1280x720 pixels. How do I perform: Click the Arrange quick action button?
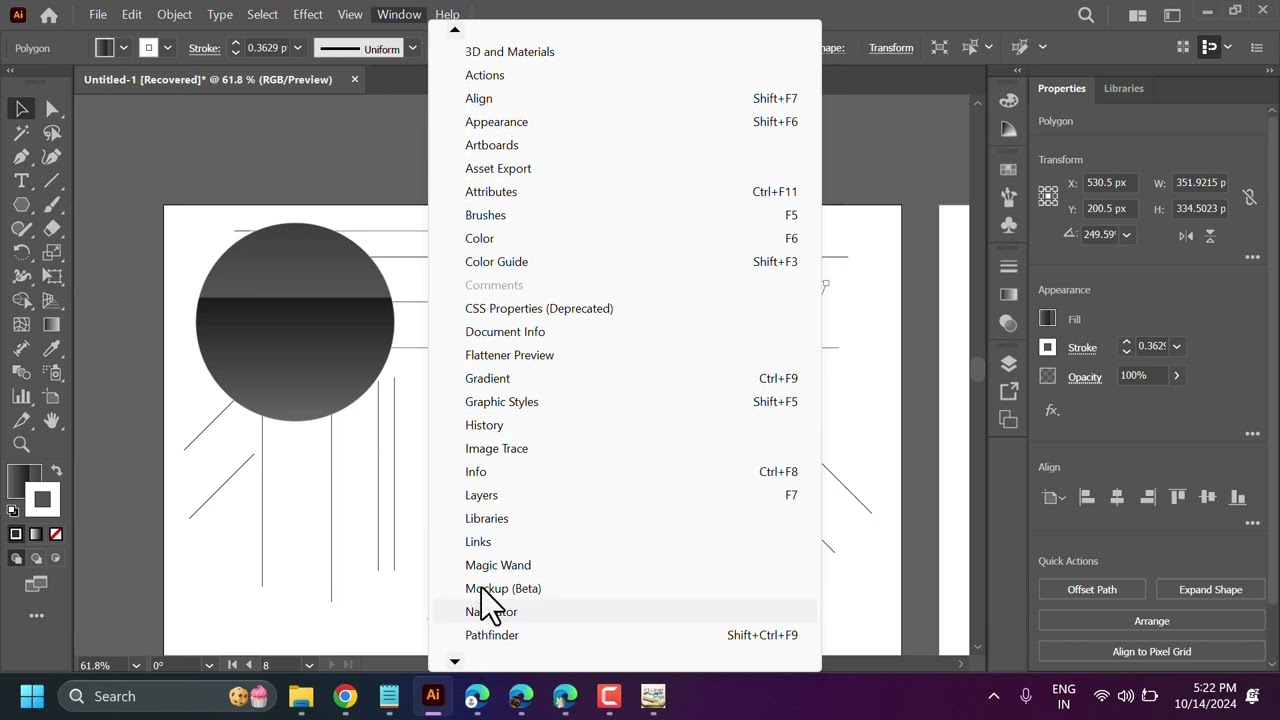click(x=1151, y=621)
